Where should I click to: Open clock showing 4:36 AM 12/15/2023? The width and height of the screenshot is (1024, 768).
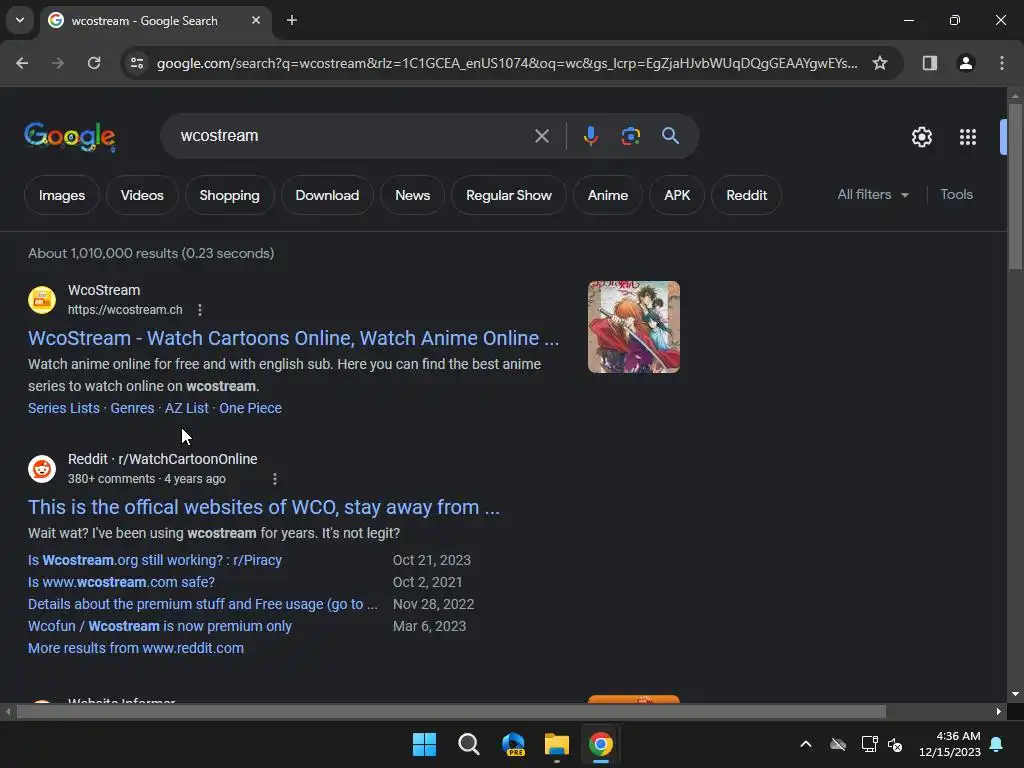[x=950, y=744]
